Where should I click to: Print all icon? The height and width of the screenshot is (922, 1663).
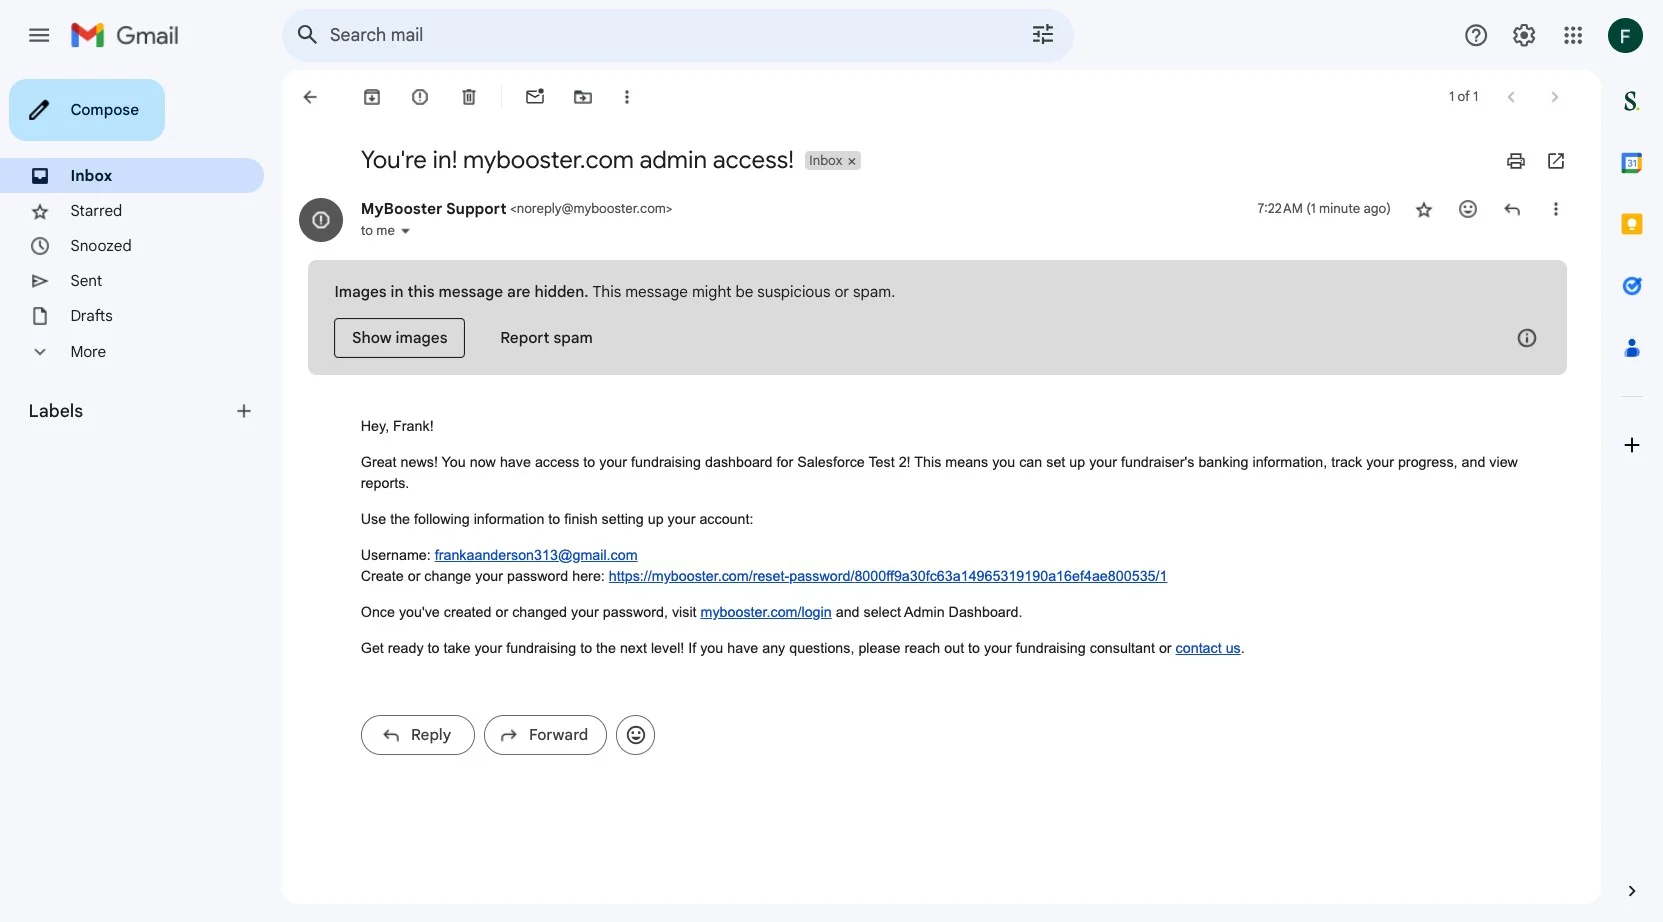pyautogui.click(x=1516, y=161)
